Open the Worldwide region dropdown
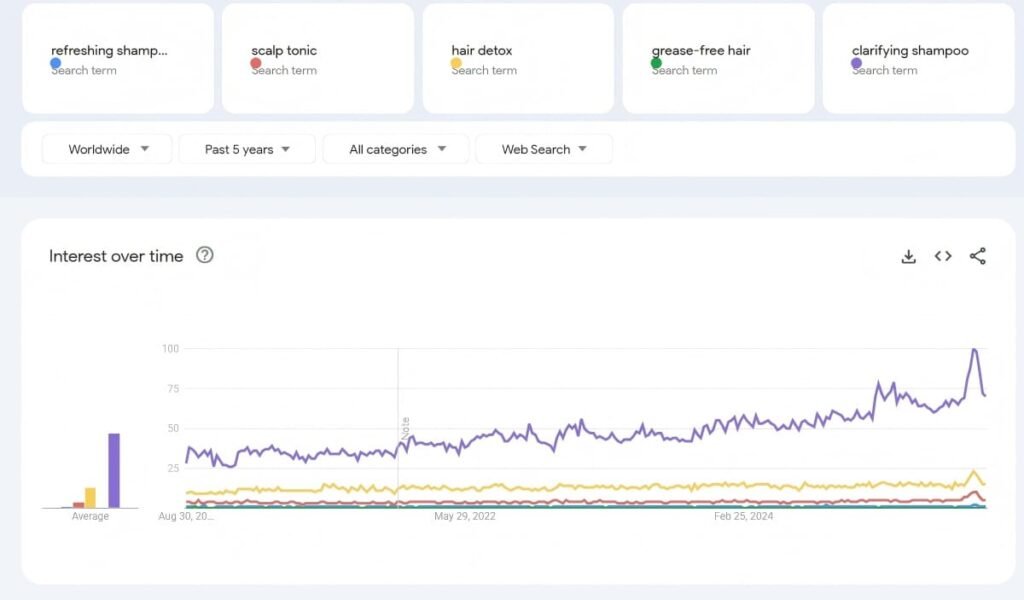Viewport: 1024px width, 600px height. pos(107,149)
